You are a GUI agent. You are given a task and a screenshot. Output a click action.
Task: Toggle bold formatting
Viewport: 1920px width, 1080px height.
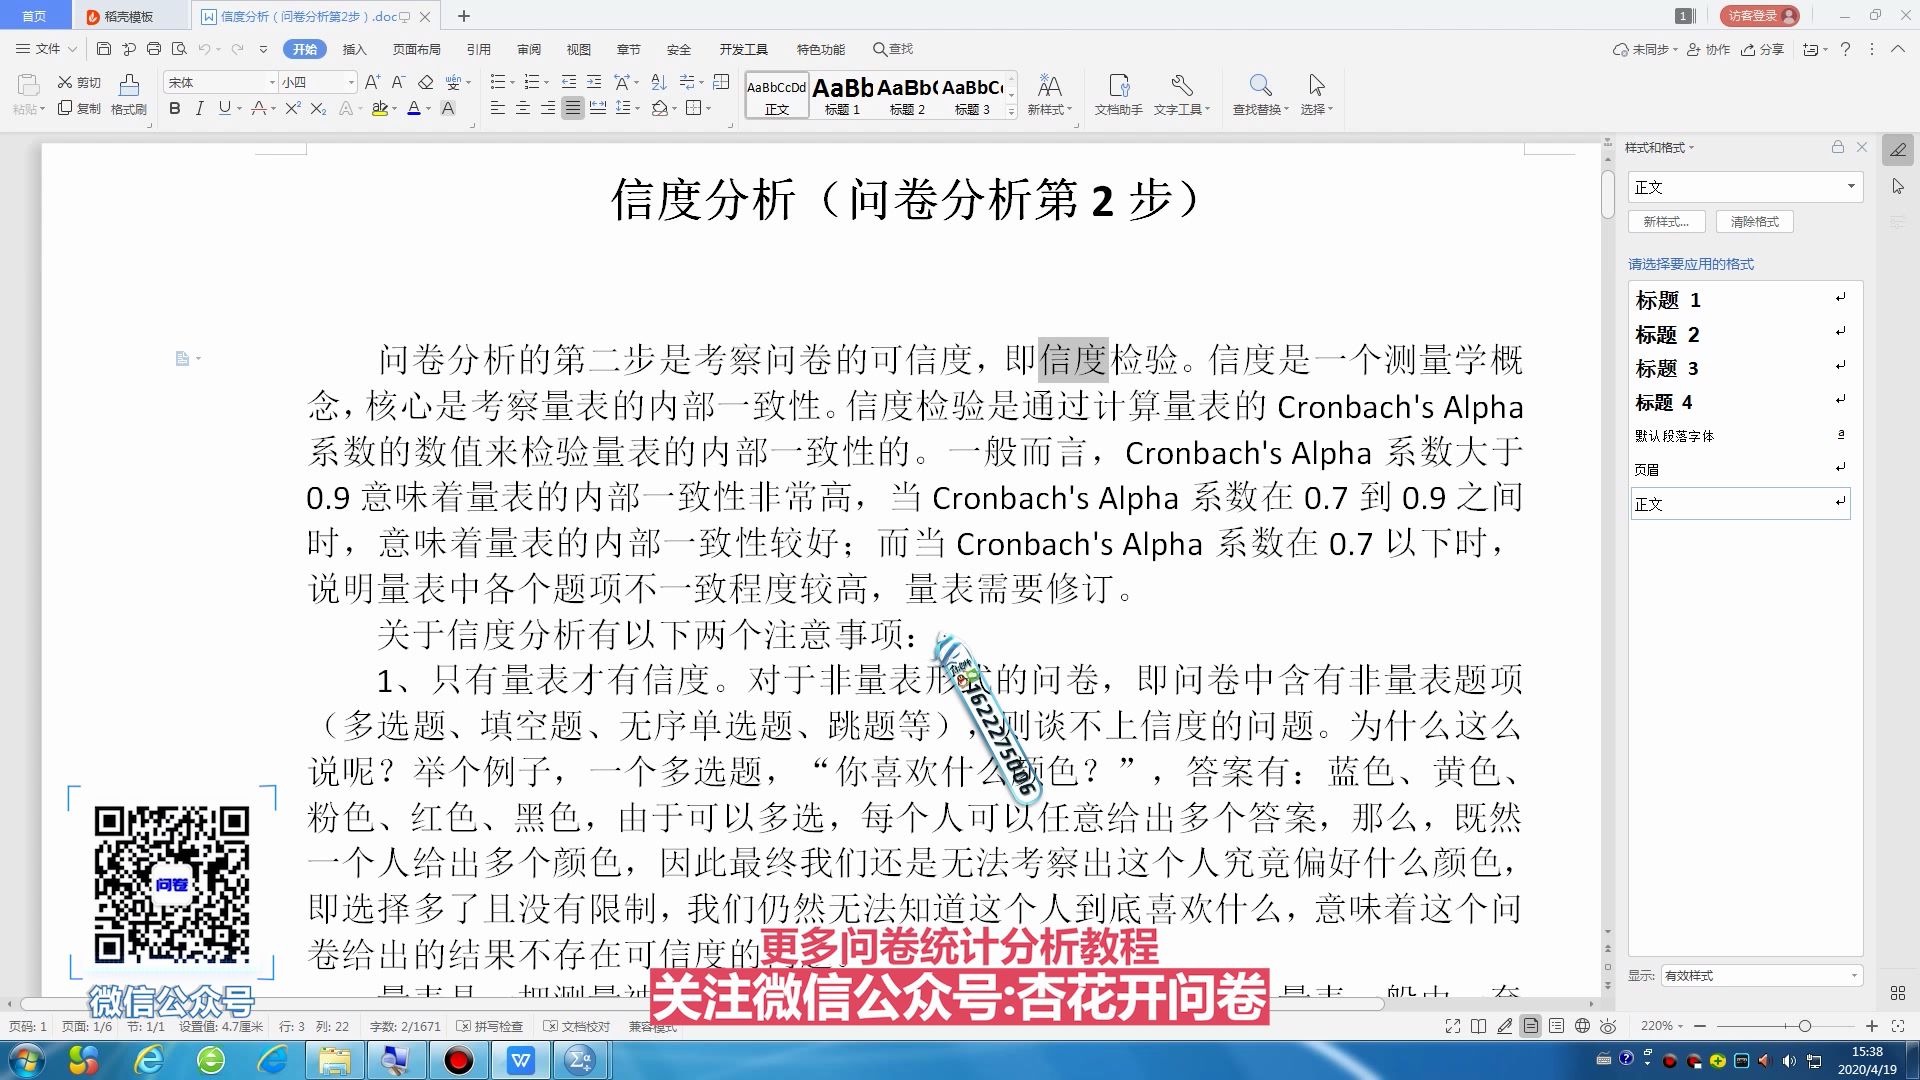point(175,108)
